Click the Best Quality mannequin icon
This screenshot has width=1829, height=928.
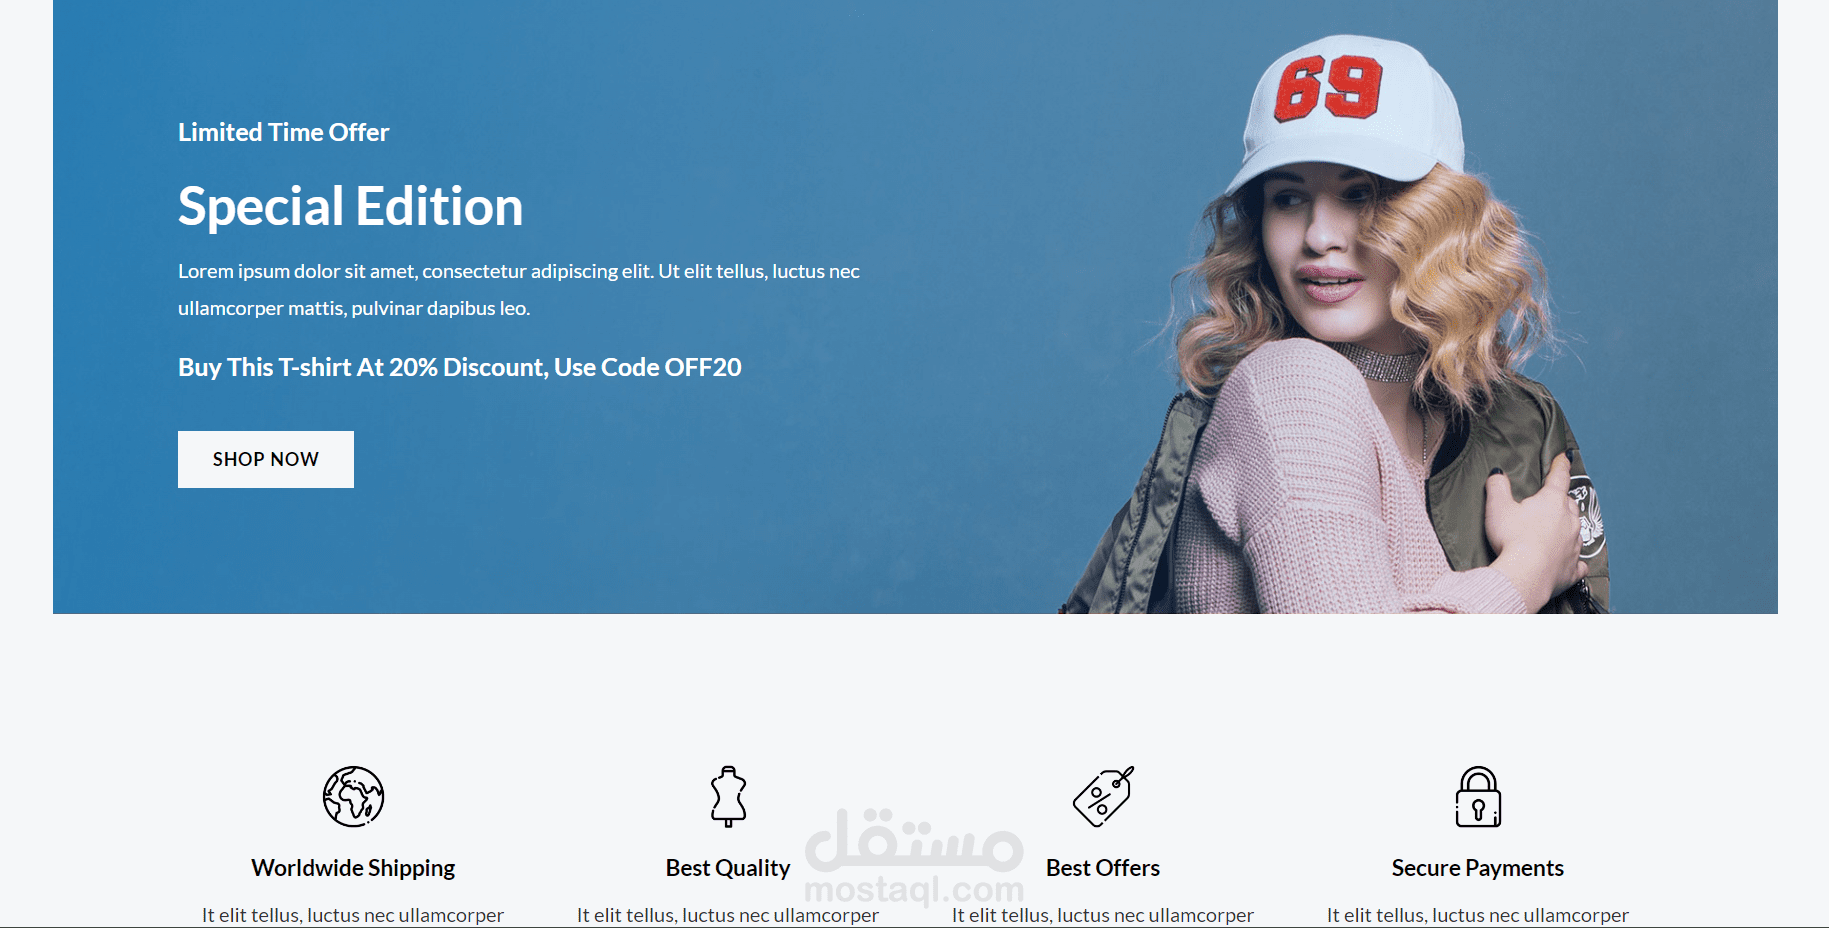pyautogui.click(x=728, y=796)
